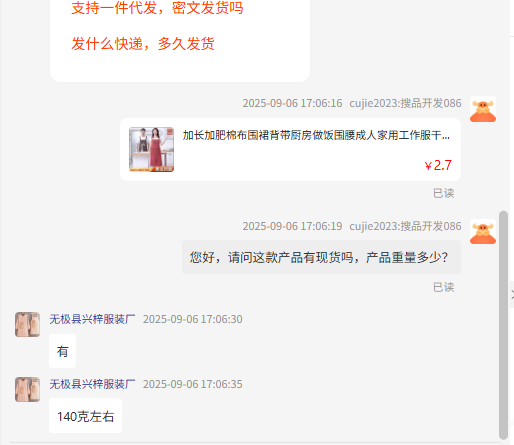Click 已读 status under the stock question

443,287
